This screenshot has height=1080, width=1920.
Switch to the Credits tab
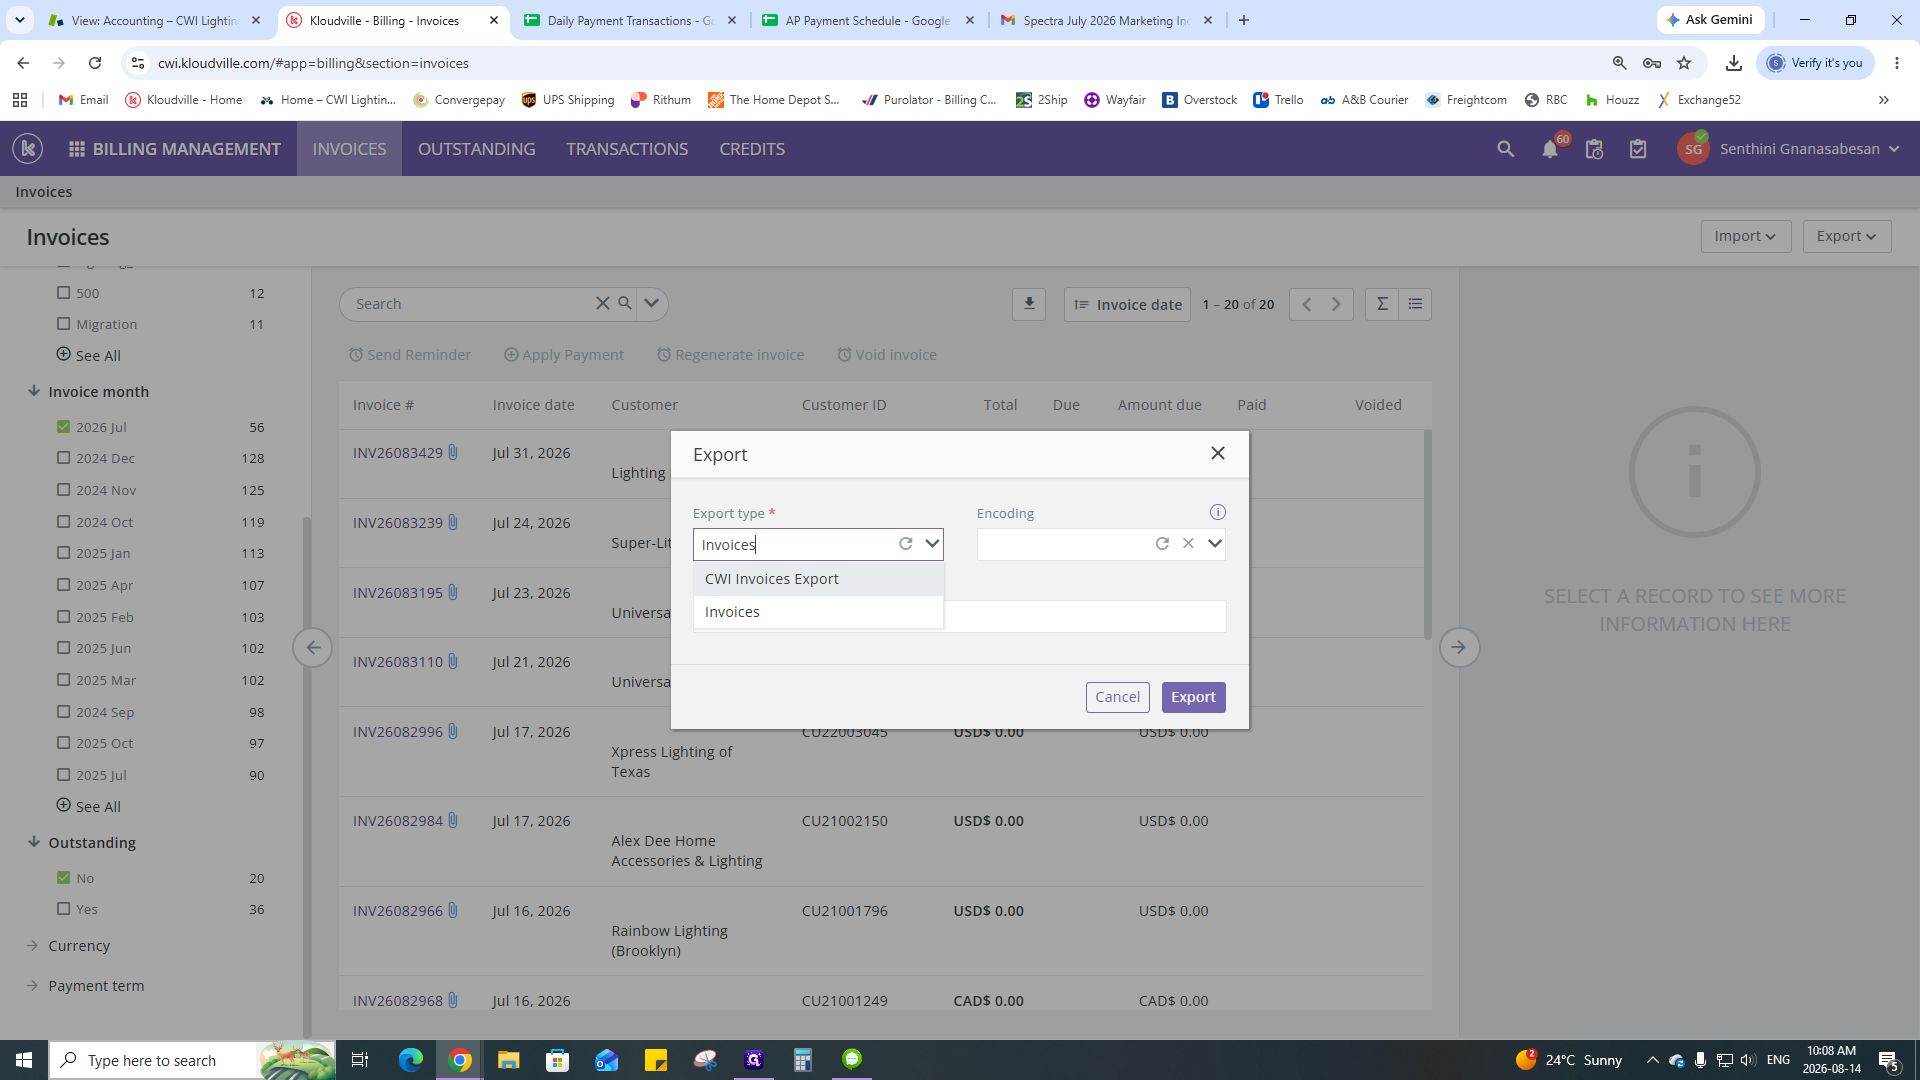[752, 149]
